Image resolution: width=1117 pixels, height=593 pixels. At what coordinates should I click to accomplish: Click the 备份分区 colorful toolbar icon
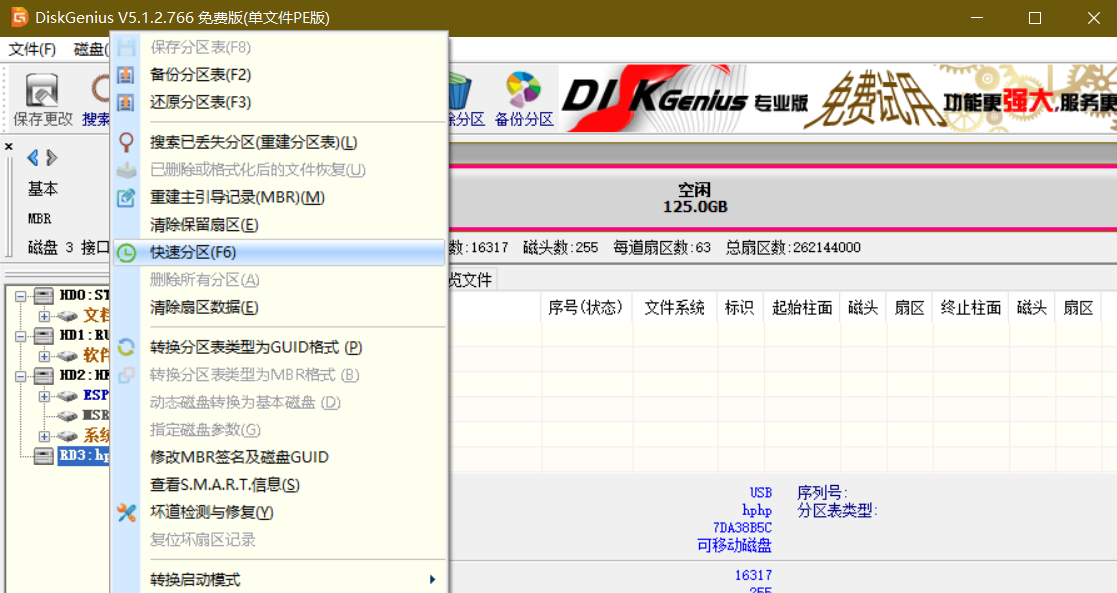click(x=523, y=91)
